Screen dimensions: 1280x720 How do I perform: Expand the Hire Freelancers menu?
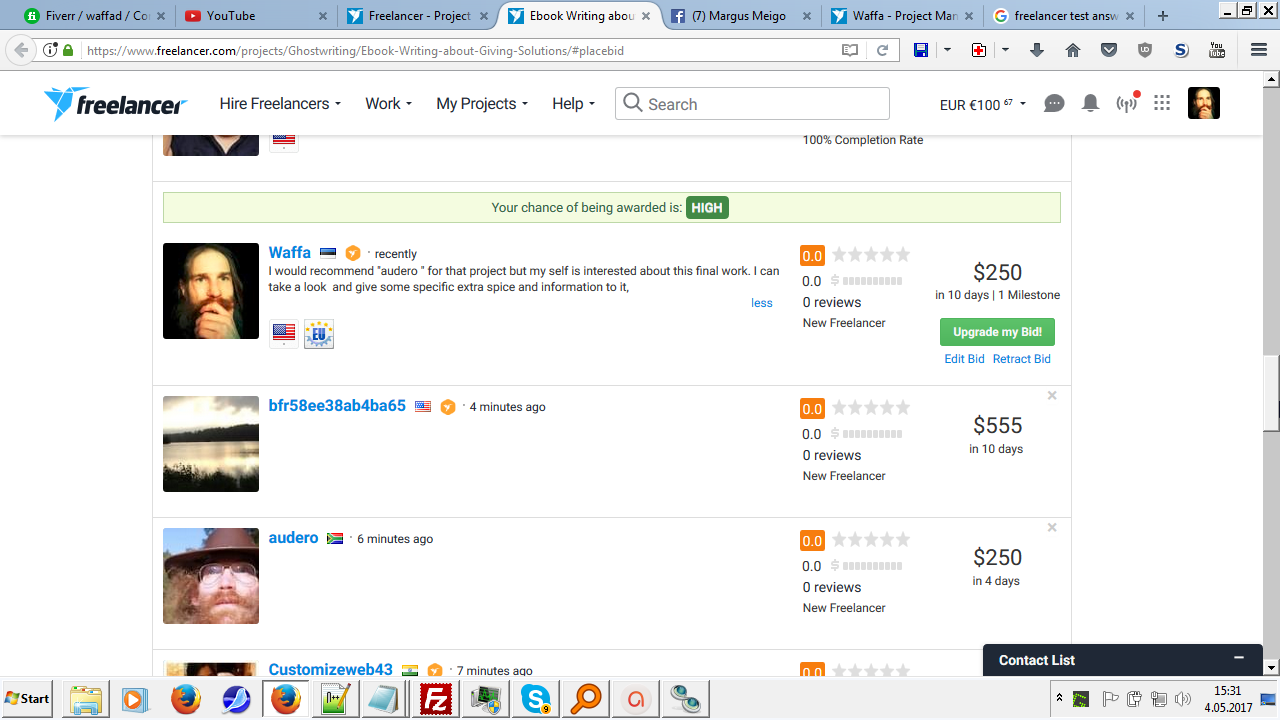click(280, 103)
